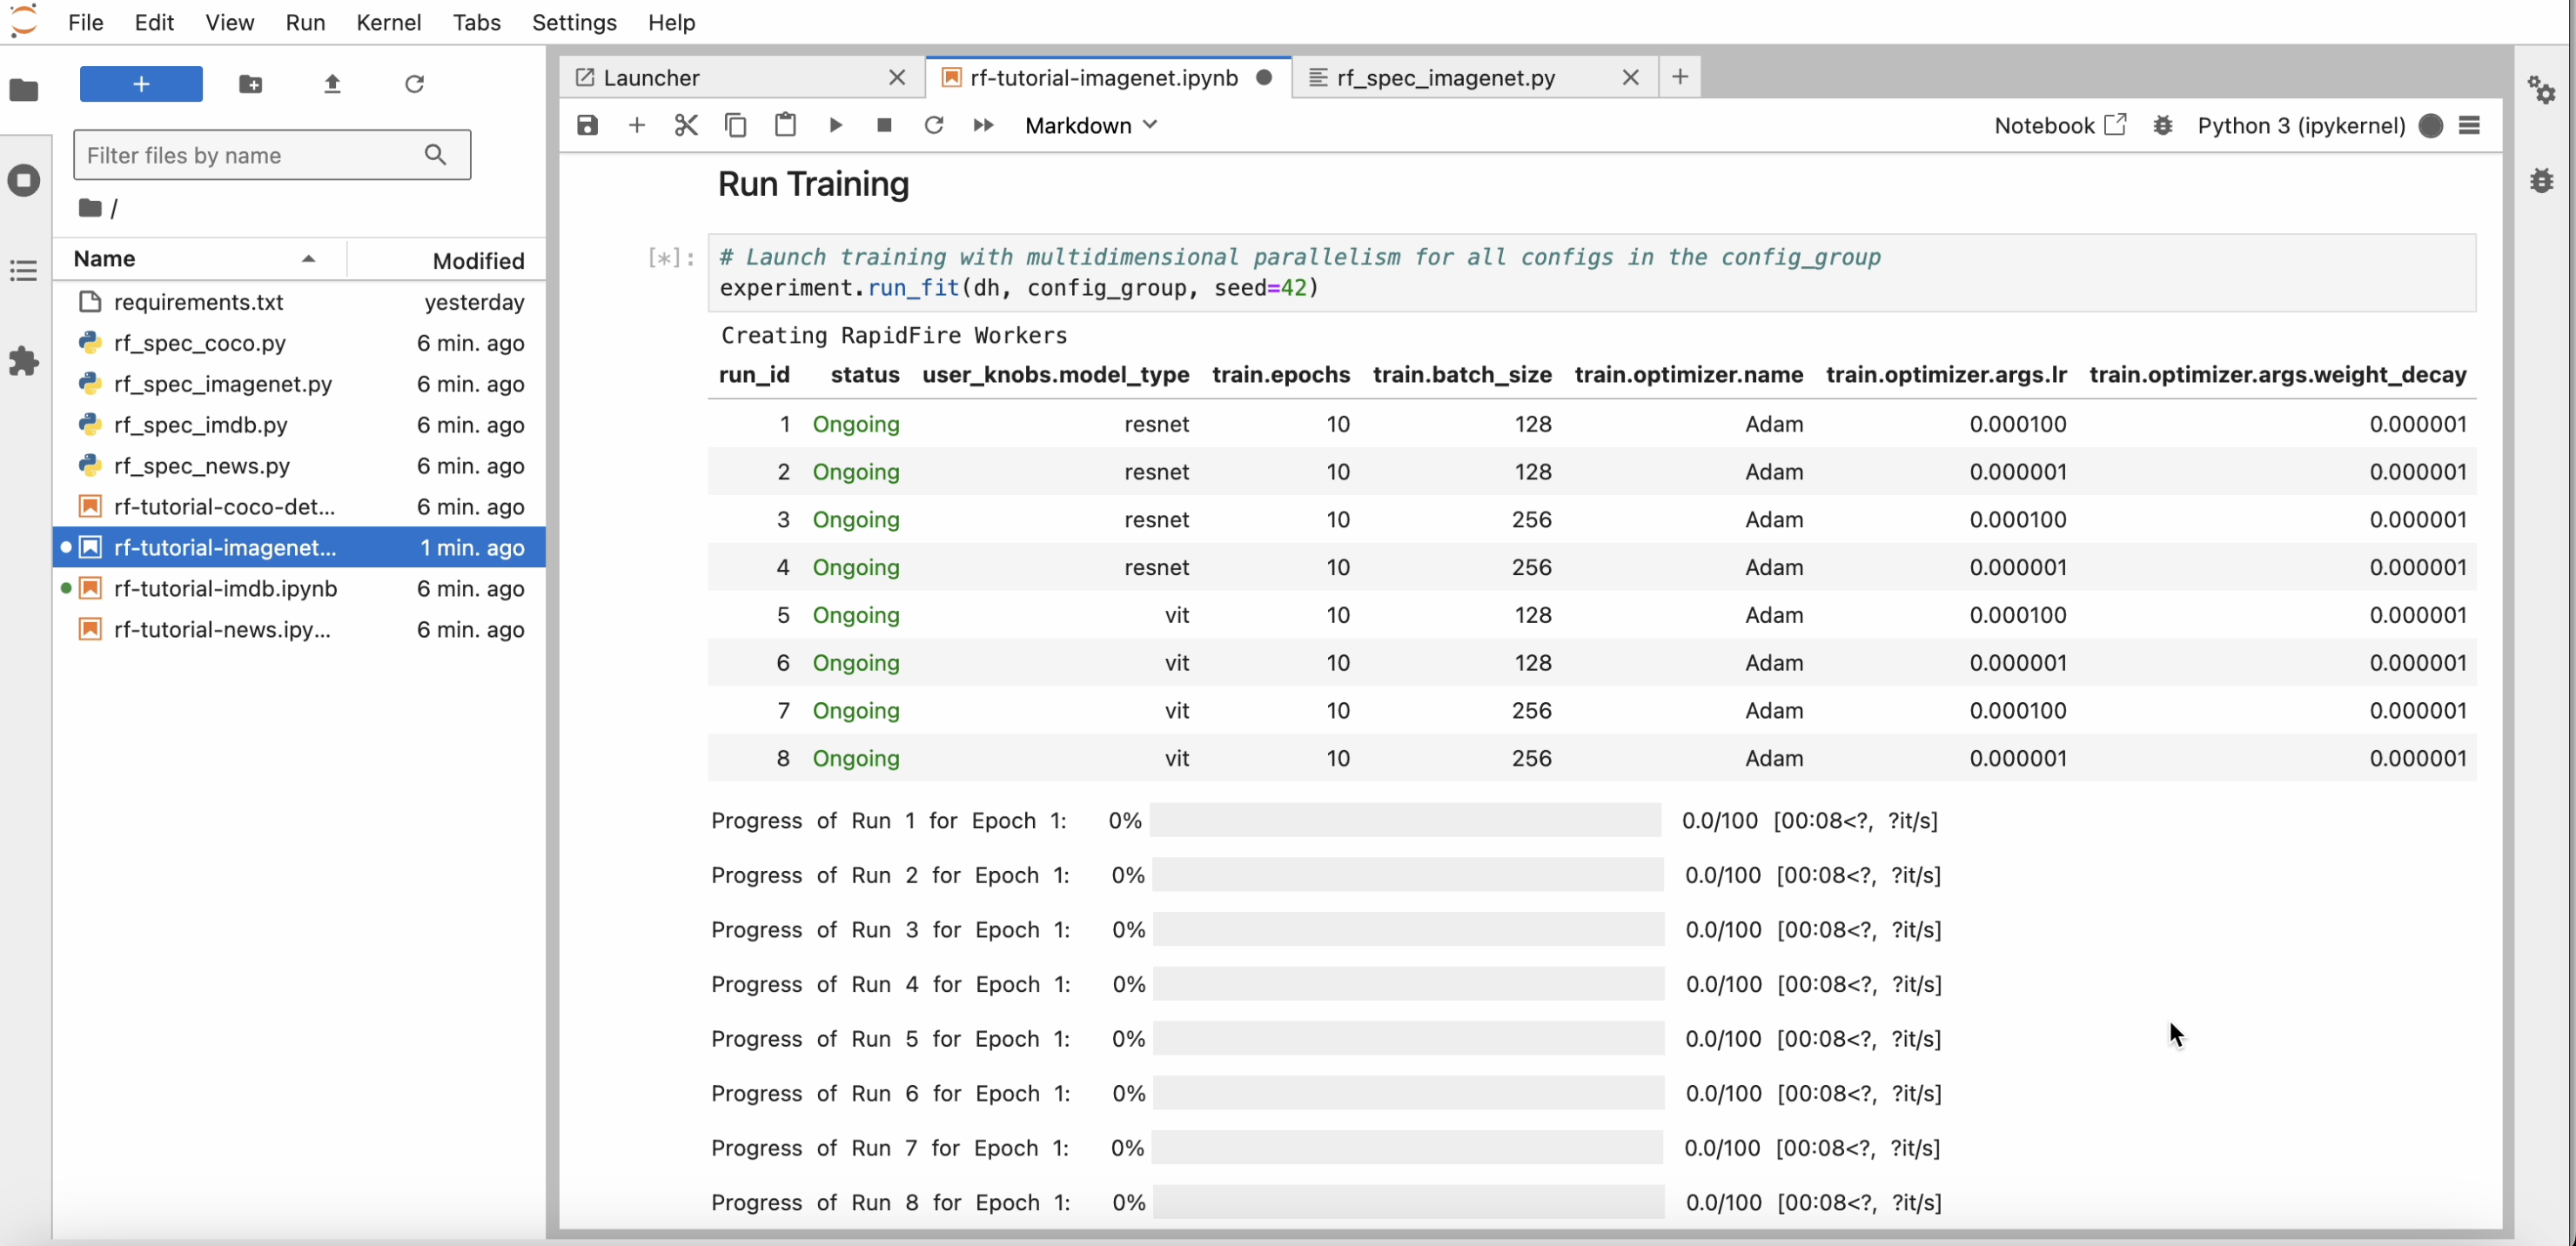Open the Tabs menu
This screenshot has width=2576, height=1246.
pyautogui.click(x=476, y=22)
